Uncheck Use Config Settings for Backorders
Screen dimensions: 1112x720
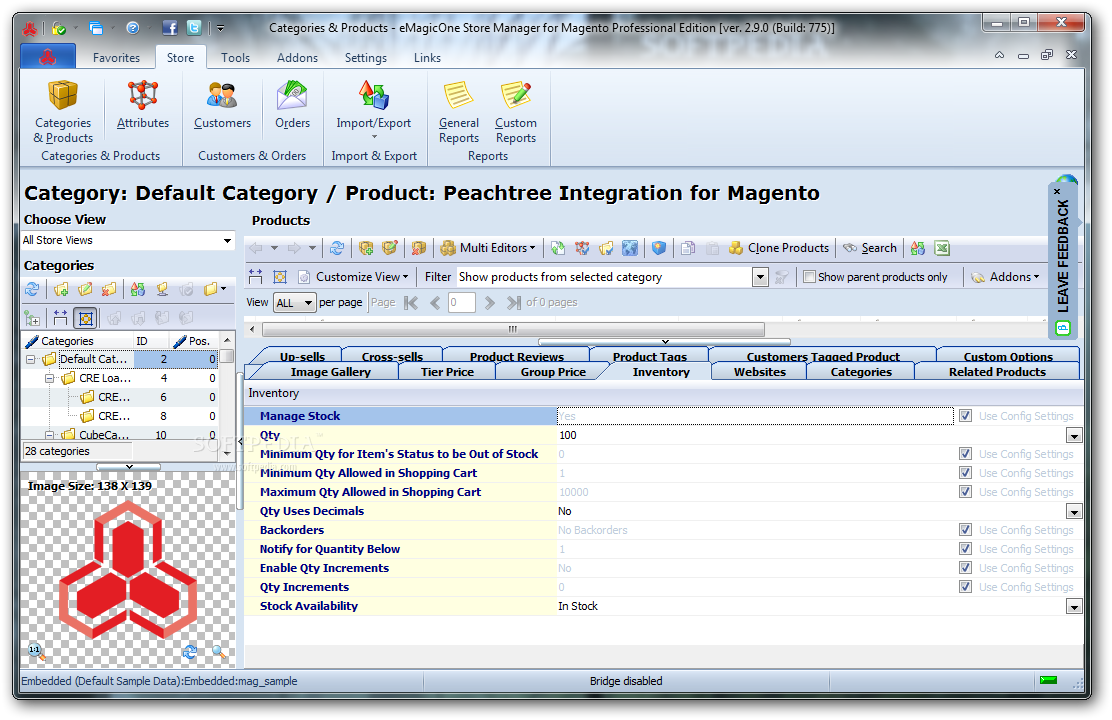coord(965,529)
